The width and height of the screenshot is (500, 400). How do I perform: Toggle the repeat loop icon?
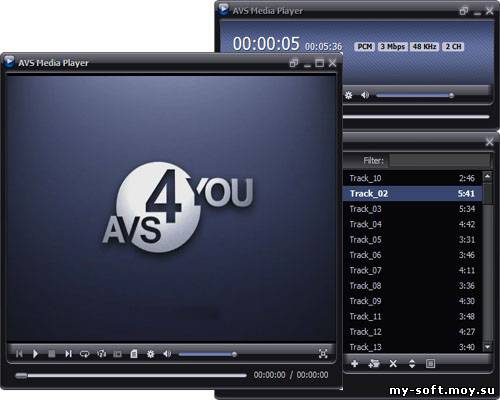point(85,354)
